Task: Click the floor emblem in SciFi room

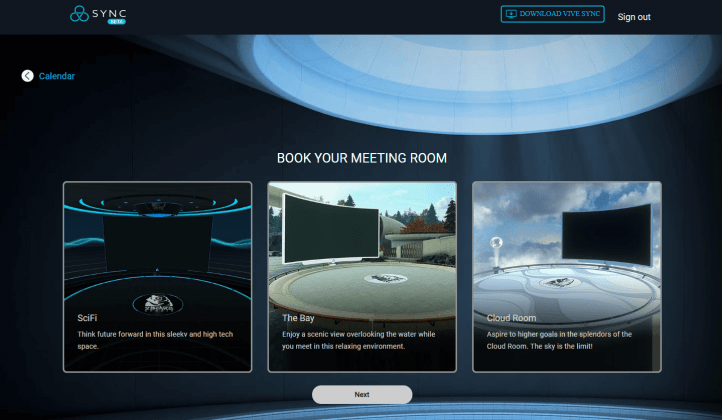Action: [157, 303]
